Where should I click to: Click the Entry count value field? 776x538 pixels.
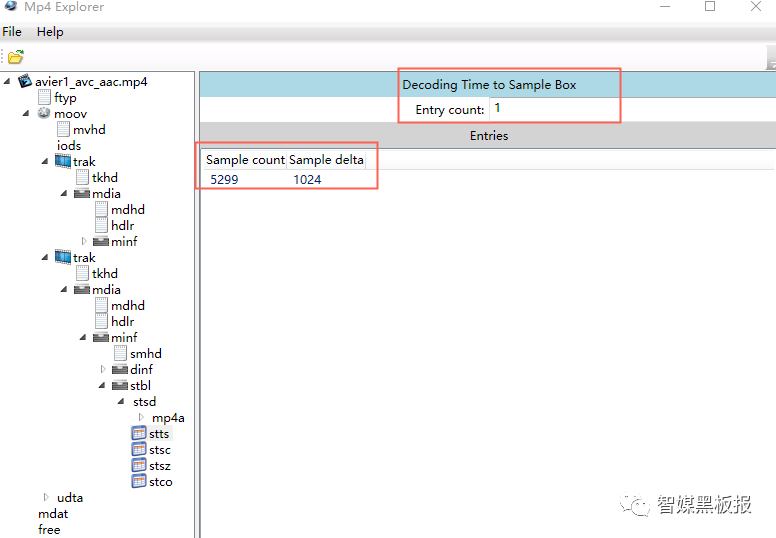pyautogui.click(x=554, y=109)
